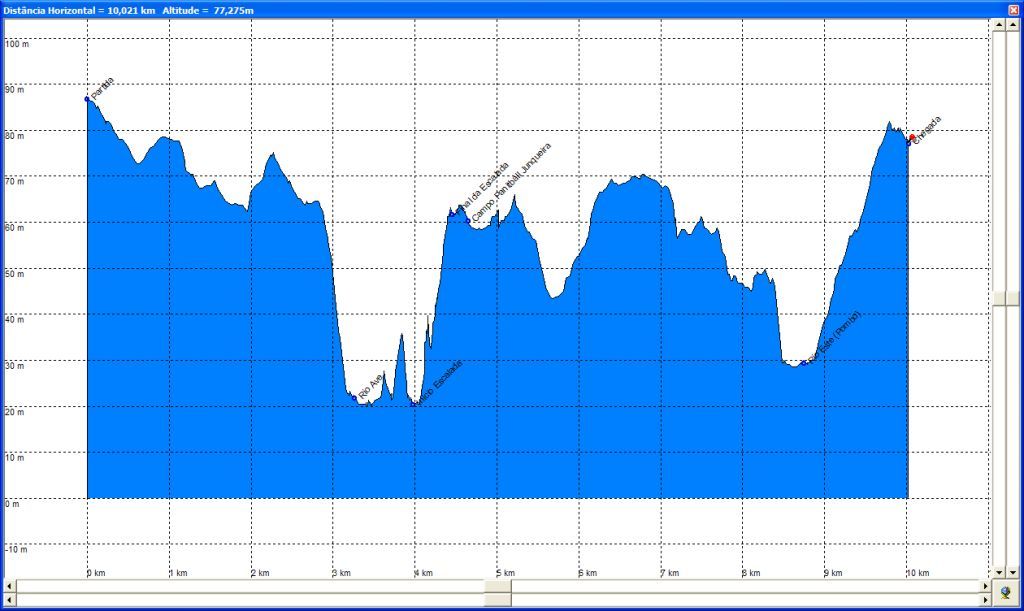Select the Rio Ave waypoint marker
1024x611 pixels.
355,398
